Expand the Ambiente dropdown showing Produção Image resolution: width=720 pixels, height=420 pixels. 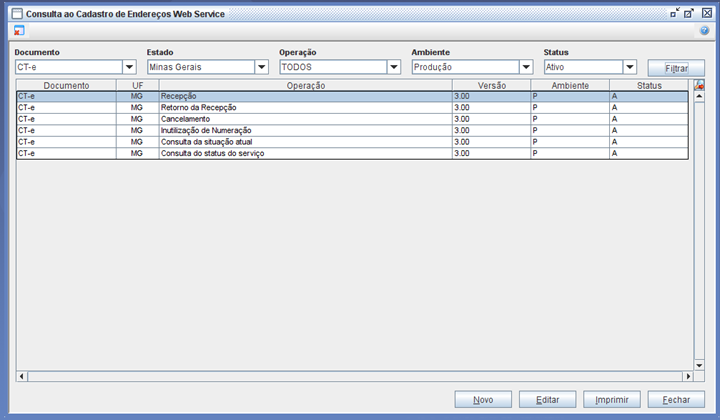click(526, 67)
